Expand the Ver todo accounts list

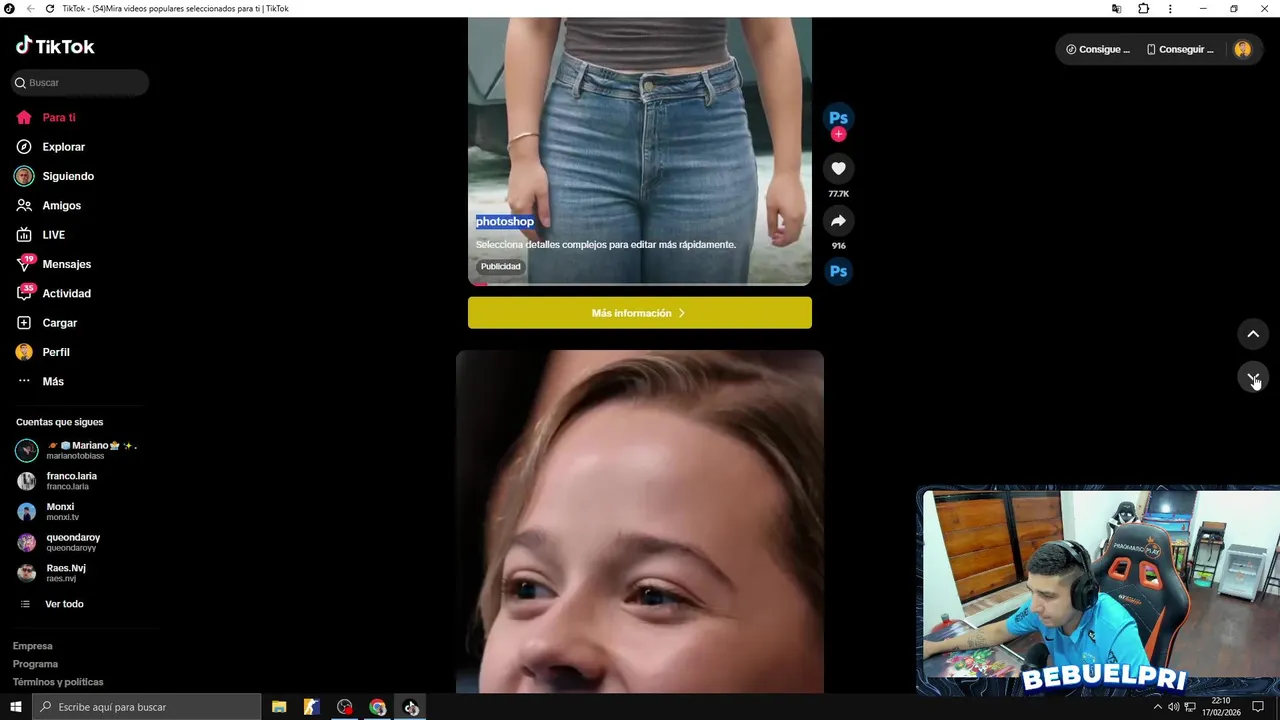point(64,604)
